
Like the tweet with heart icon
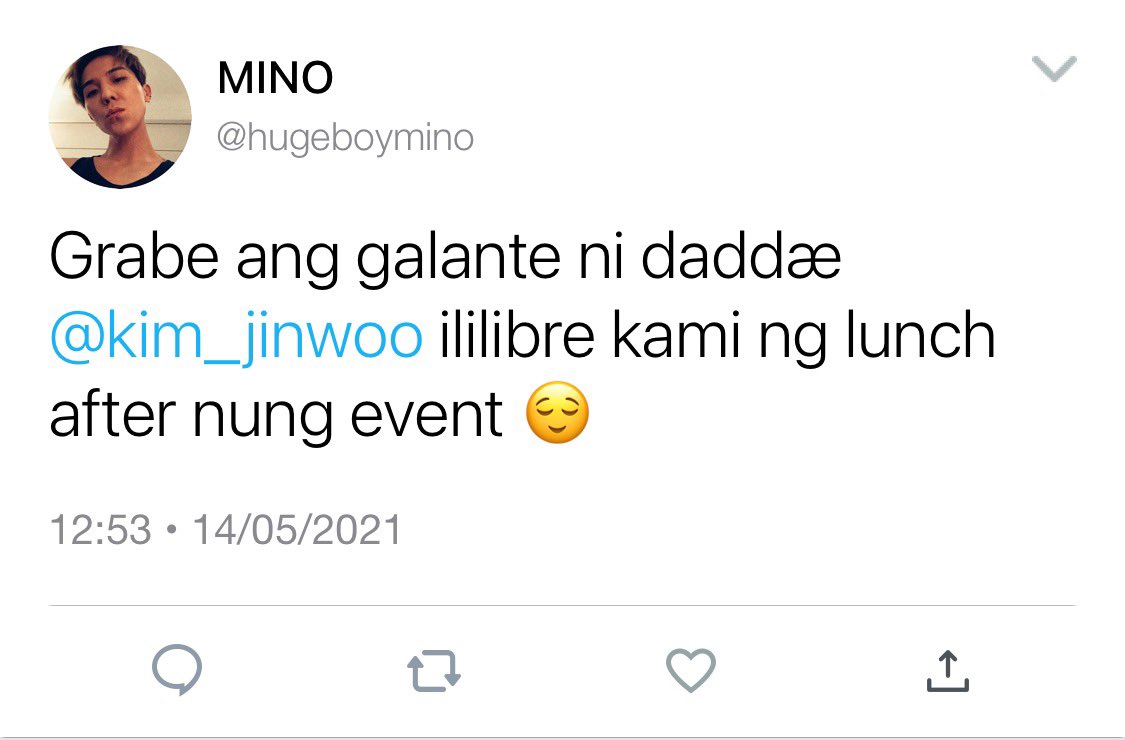[x=691, y=670]
